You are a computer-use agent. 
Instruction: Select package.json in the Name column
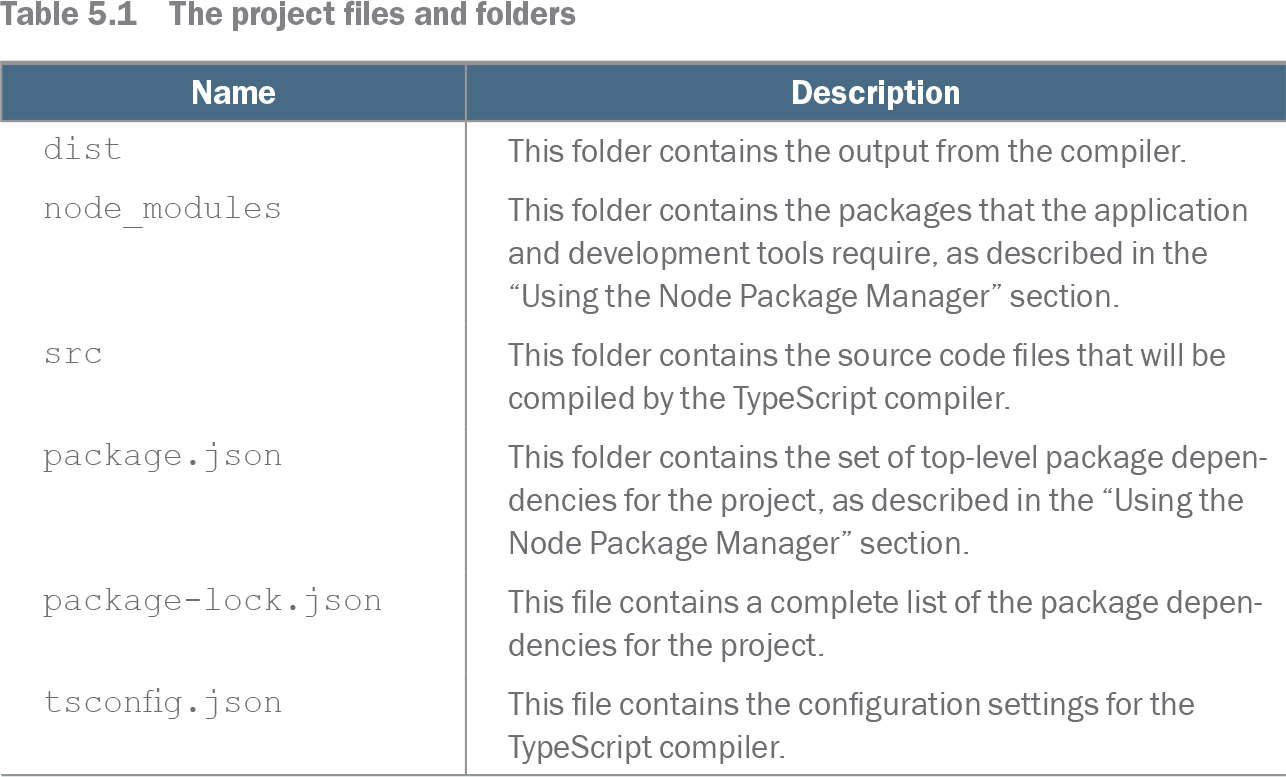tap(162, 457)
